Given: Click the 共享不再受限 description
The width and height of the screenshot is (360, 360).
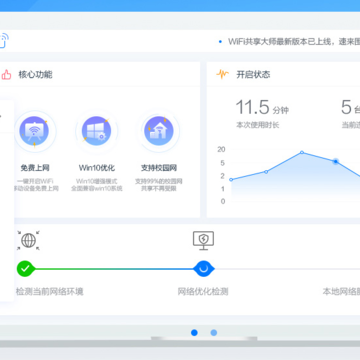Looking at the screenshot, I should pyautogui.click(x=159, y=189).
